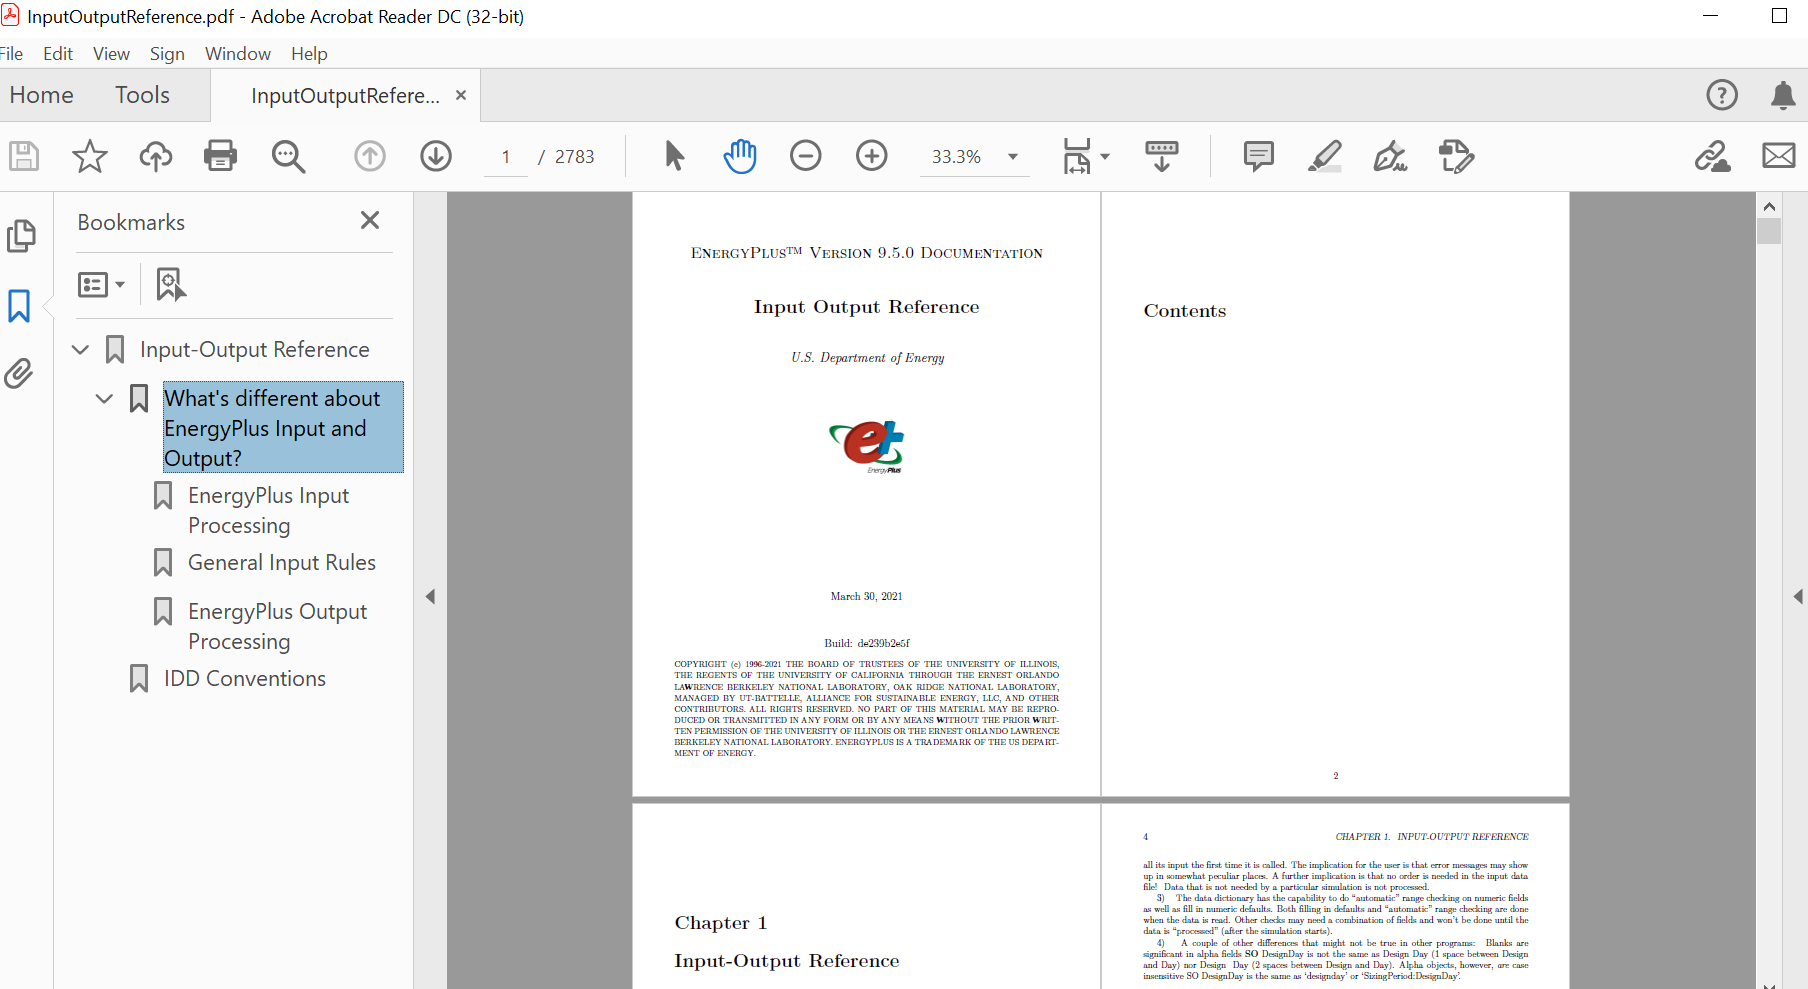Toggle the Bookmarks sidebar panel
1808x989 pixels.
point(20,306)
